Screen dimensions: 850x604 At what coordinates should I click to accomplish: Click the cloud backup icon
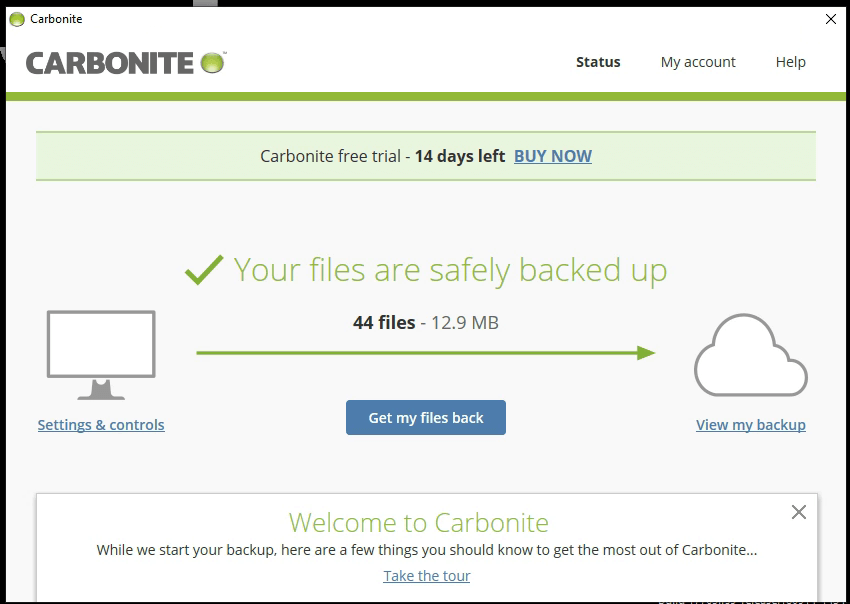point(750,358)
